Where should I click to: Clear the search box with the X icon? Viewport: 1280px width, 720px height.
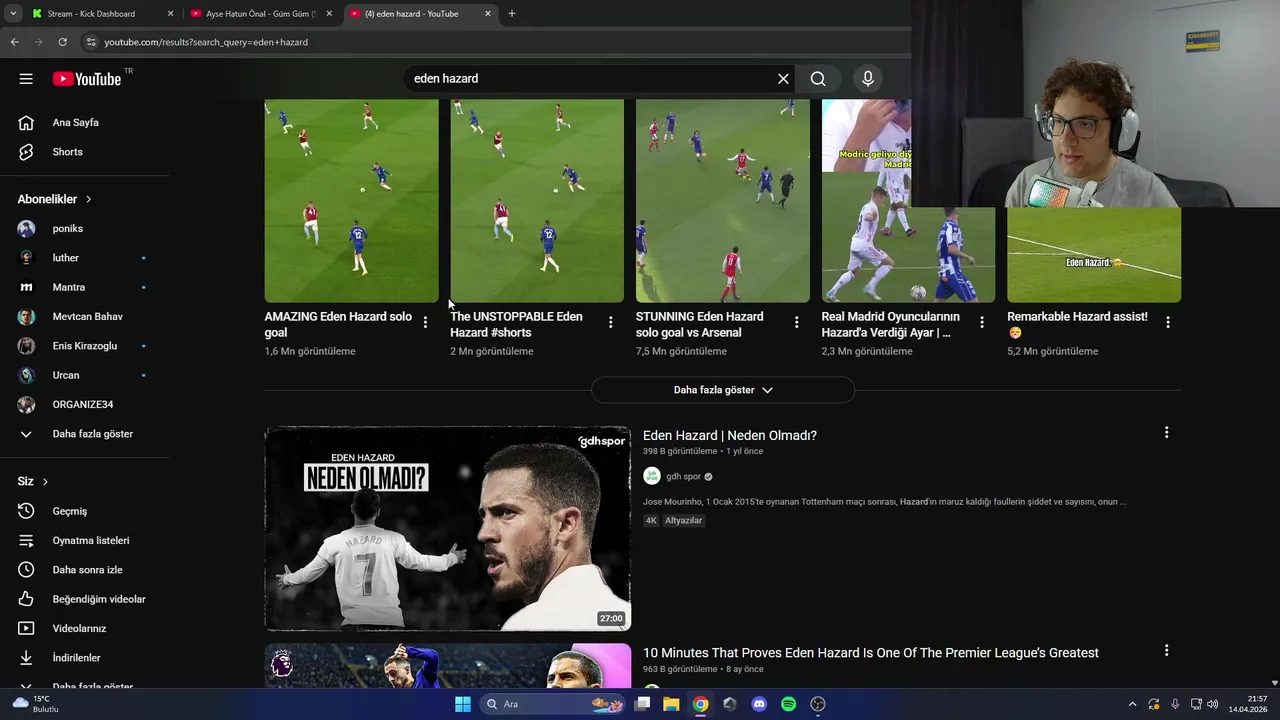tap(783, 79)
